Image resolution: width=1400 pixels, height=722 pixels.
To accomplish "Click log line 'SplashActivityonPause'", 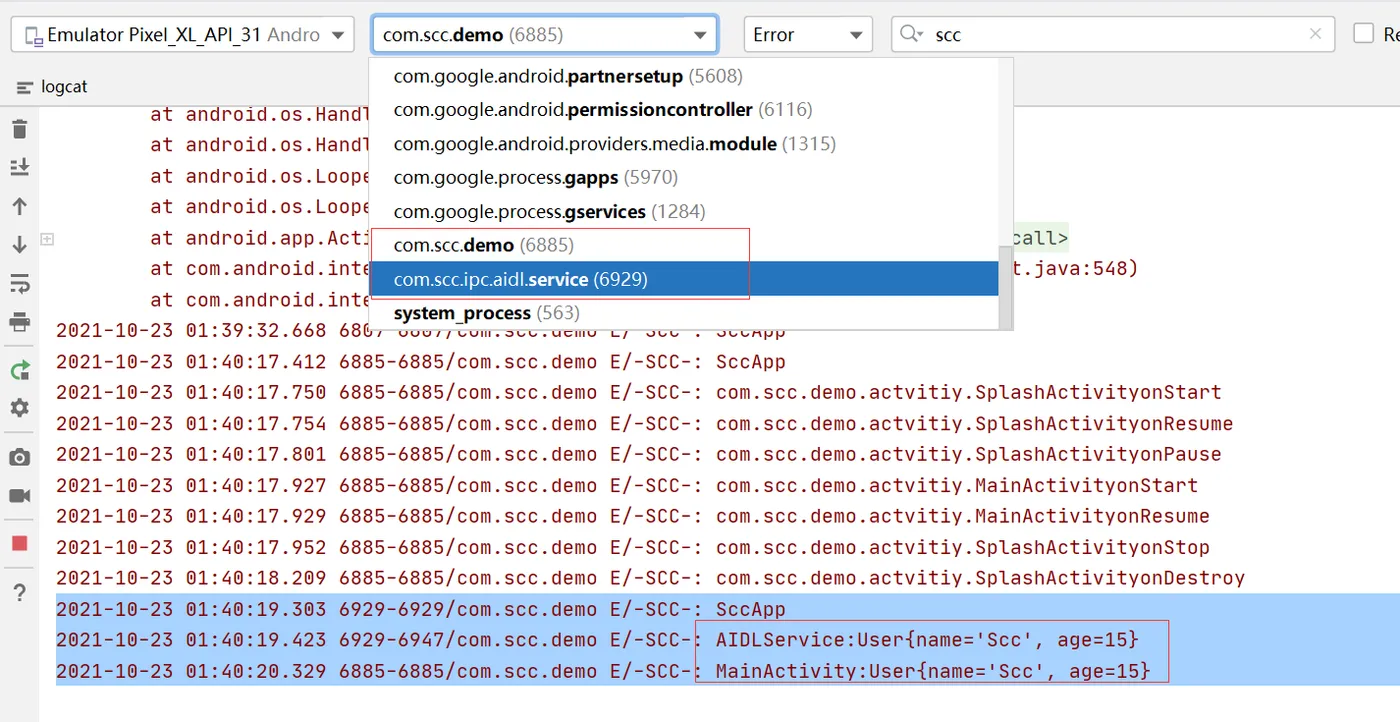I will tap(639, 454).
